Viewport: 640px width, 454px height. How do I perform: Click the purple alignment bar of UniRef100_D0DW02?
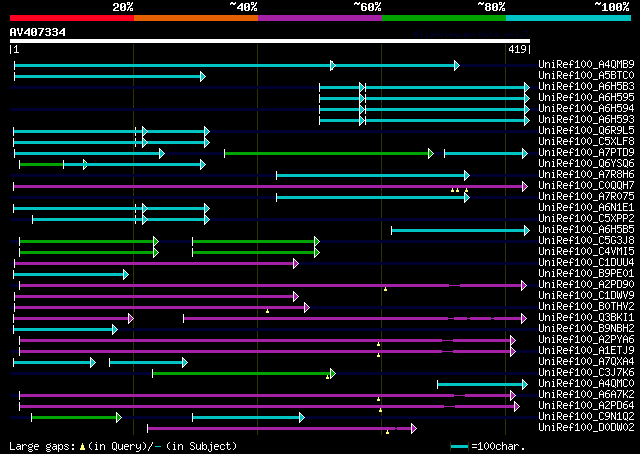click(x=282, y=428)
